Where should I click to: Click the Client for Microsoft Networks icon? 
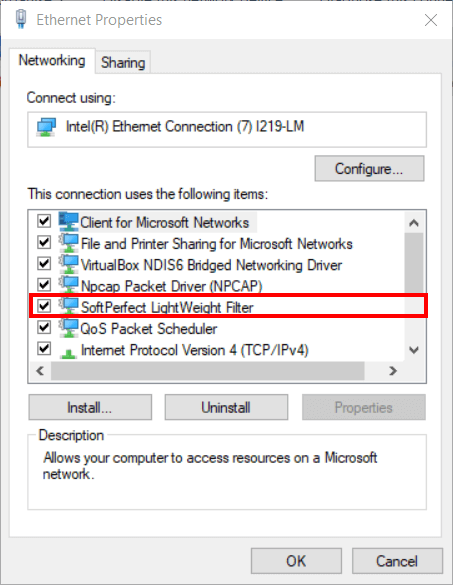(x=69, y=222)
